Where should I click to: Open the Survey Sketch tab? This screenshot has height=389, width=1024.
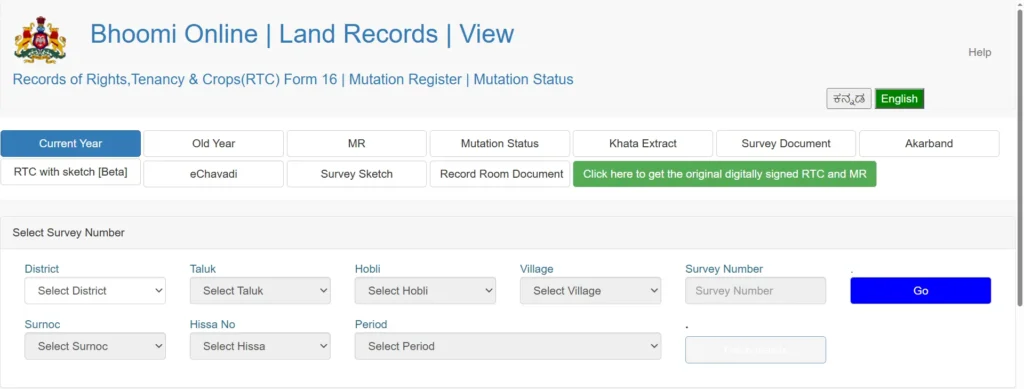pos(357,174)
